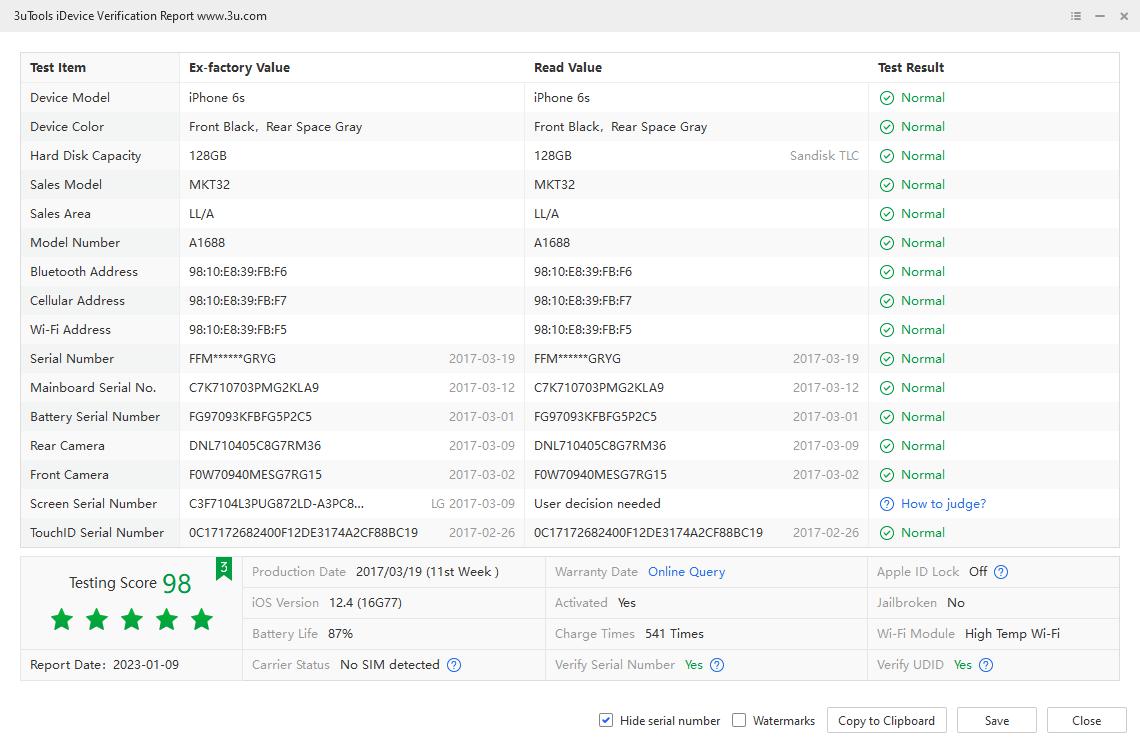Click the Jailbroken No value

(955, 603)
